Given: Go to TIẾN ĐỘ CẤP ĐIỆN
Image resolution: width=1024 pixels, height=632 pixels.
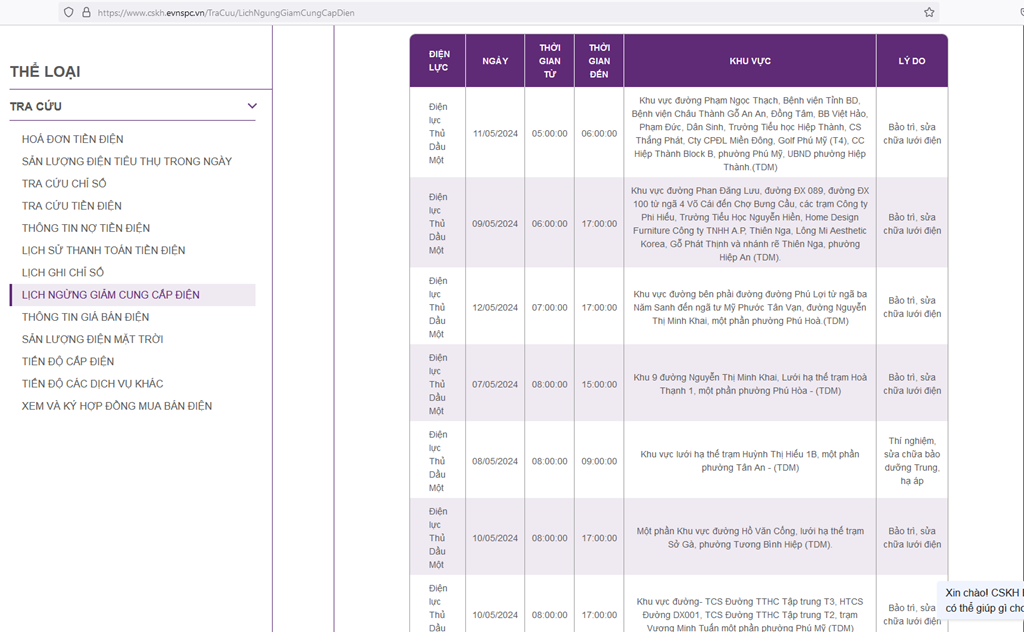Looking at the screenshot, I should click(x=68, y=361).
